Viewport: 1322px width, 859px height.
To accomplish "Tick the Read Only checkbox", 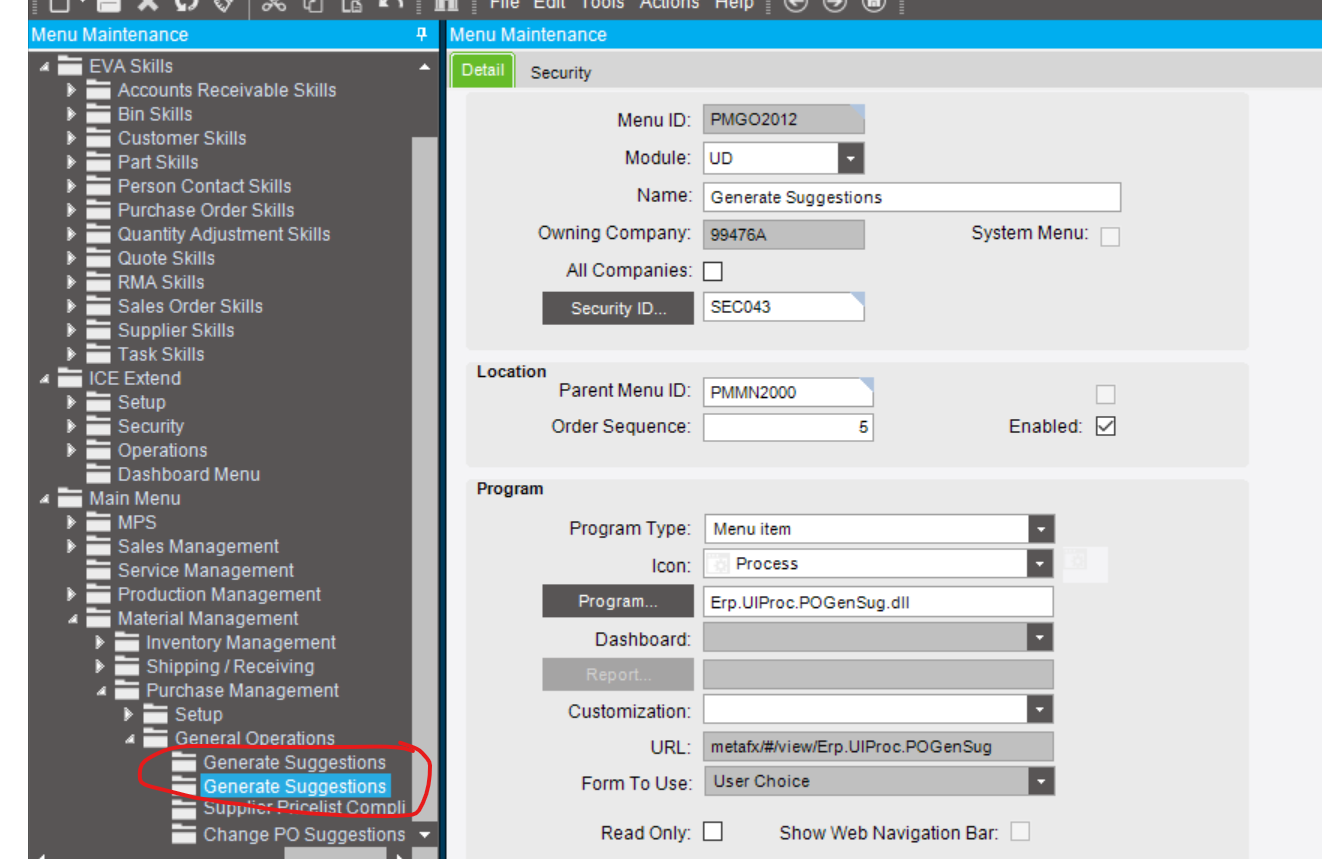I will point(713,832).
